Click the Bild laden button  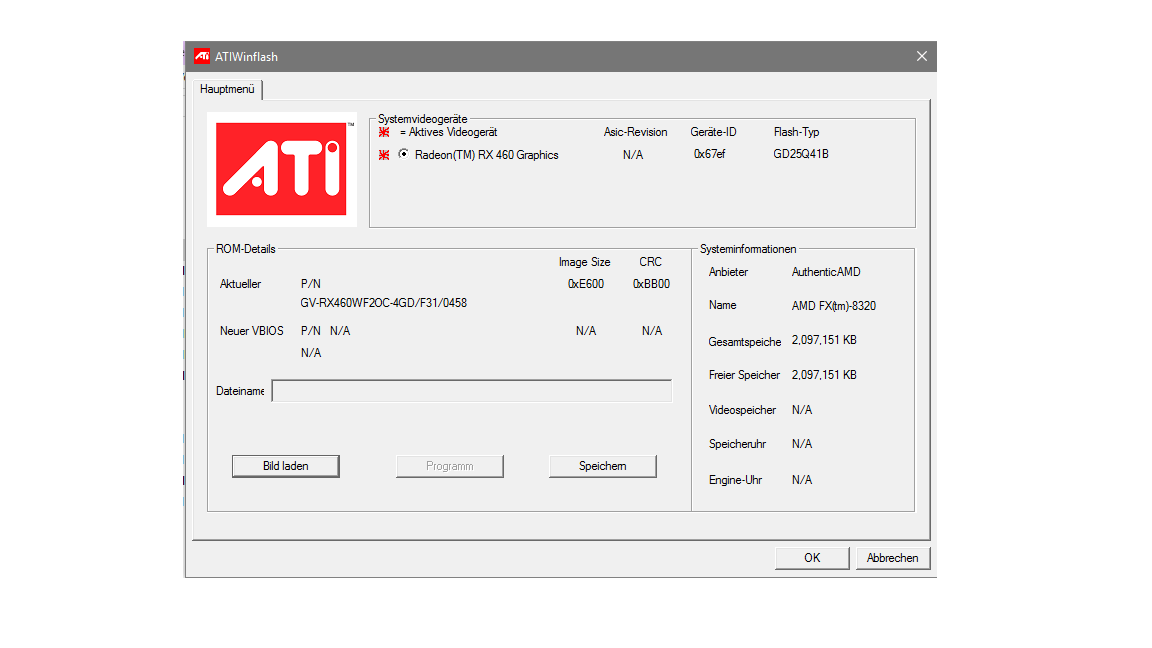coord(286,466)
